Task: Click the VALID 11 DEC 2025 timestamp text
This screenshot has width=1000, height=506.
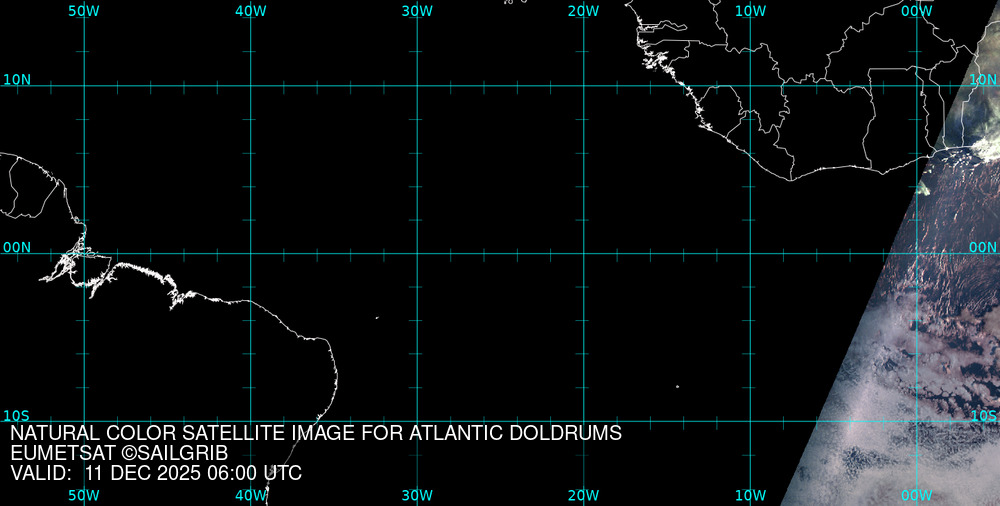Action: (x=156, y=474)
